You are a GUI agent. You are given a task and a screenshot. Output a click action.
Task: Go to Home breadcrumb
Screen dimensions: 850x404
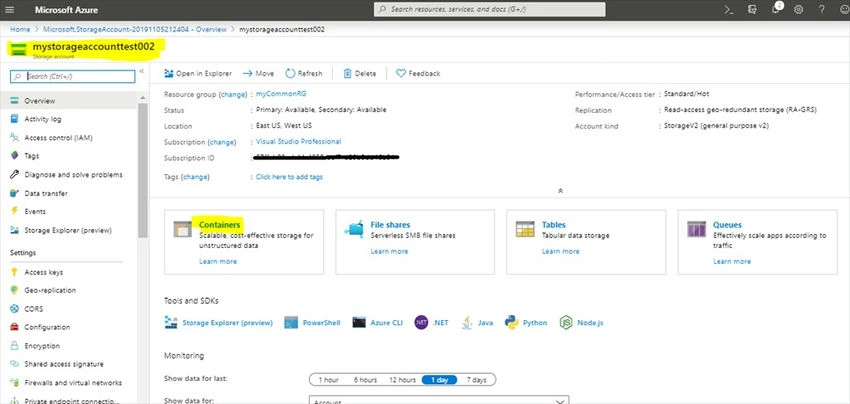pyautogui.click(x=20, y=29)
